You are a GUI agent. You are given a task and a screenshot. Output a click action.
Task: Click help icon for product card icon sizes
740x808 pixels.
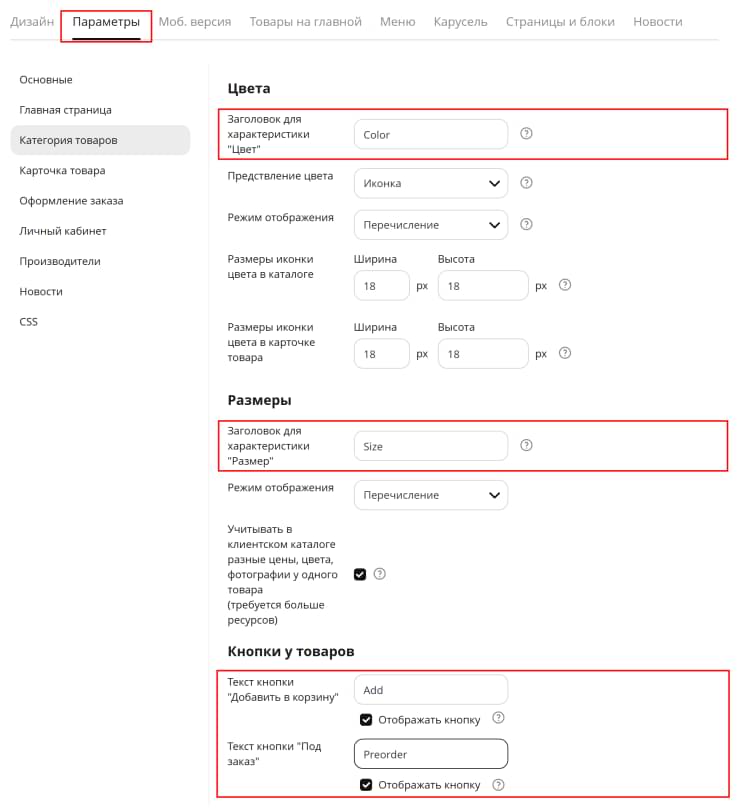565,353
